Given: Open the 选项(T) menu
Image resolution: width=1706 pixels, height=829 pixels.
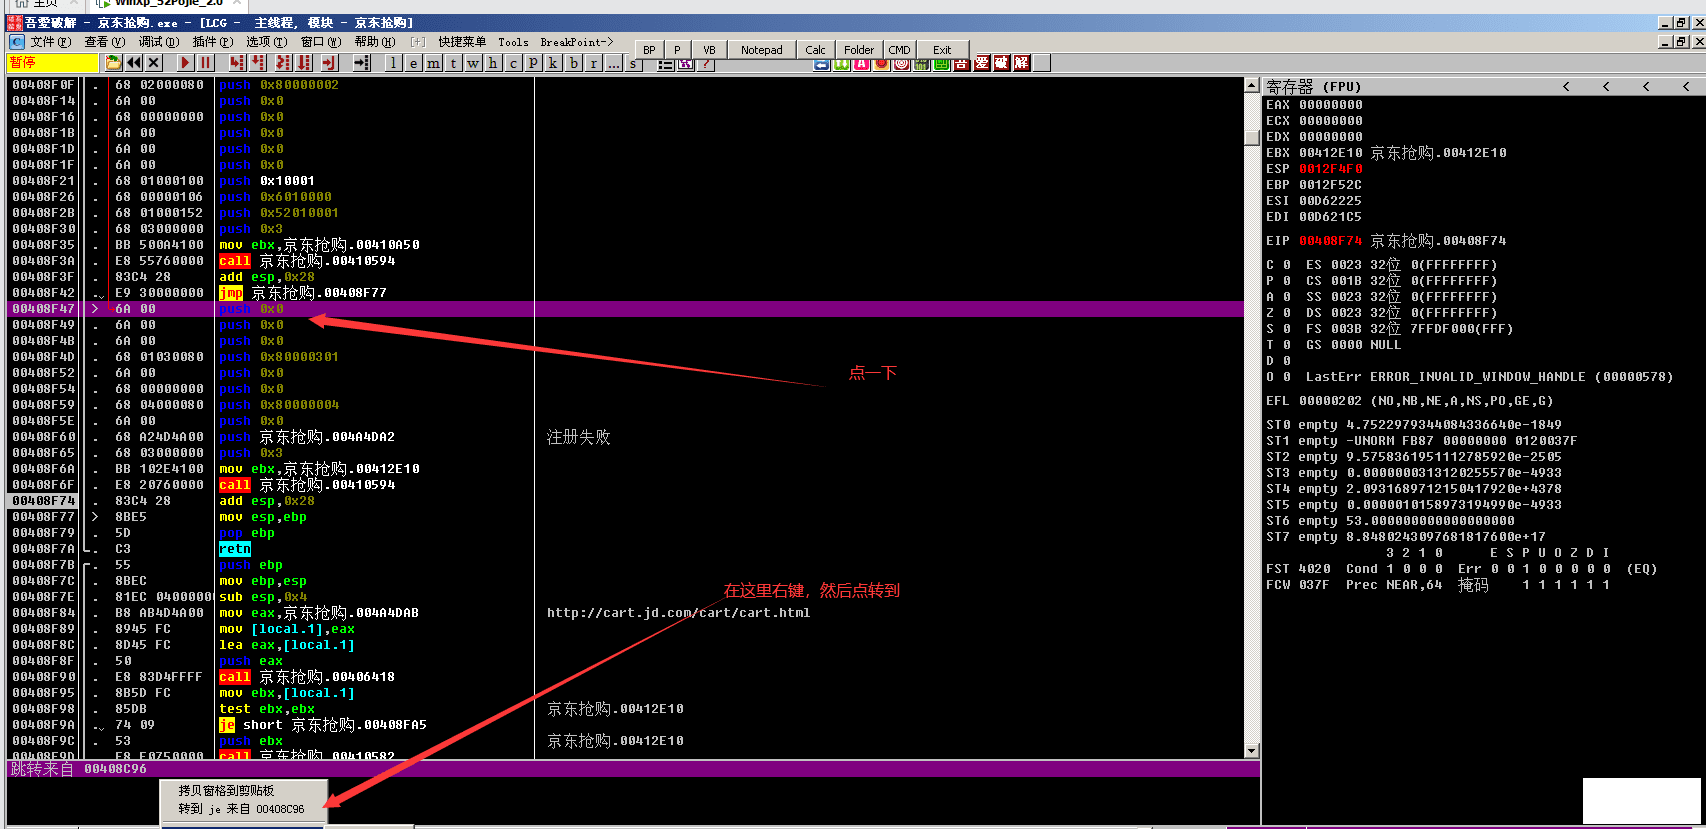Looking at the screenshot, I should click(266, 42).
